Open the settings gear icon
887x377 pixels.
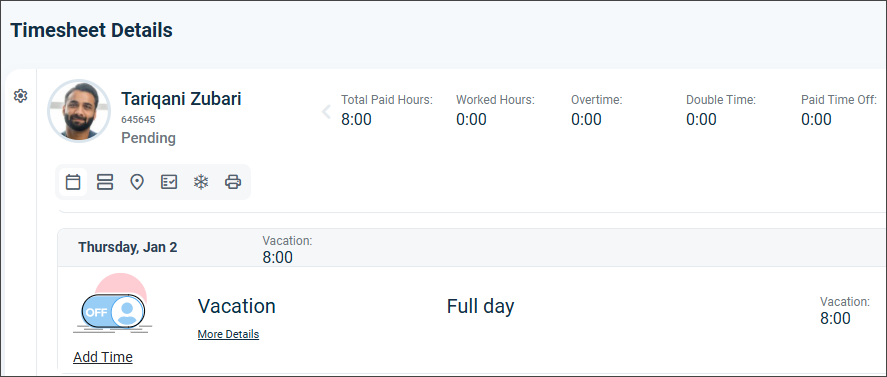[20, 96]
